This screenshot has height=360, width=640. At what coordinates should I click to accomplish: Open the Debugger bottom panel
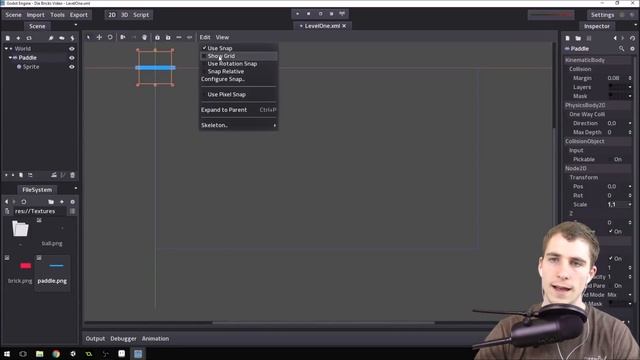123,338
